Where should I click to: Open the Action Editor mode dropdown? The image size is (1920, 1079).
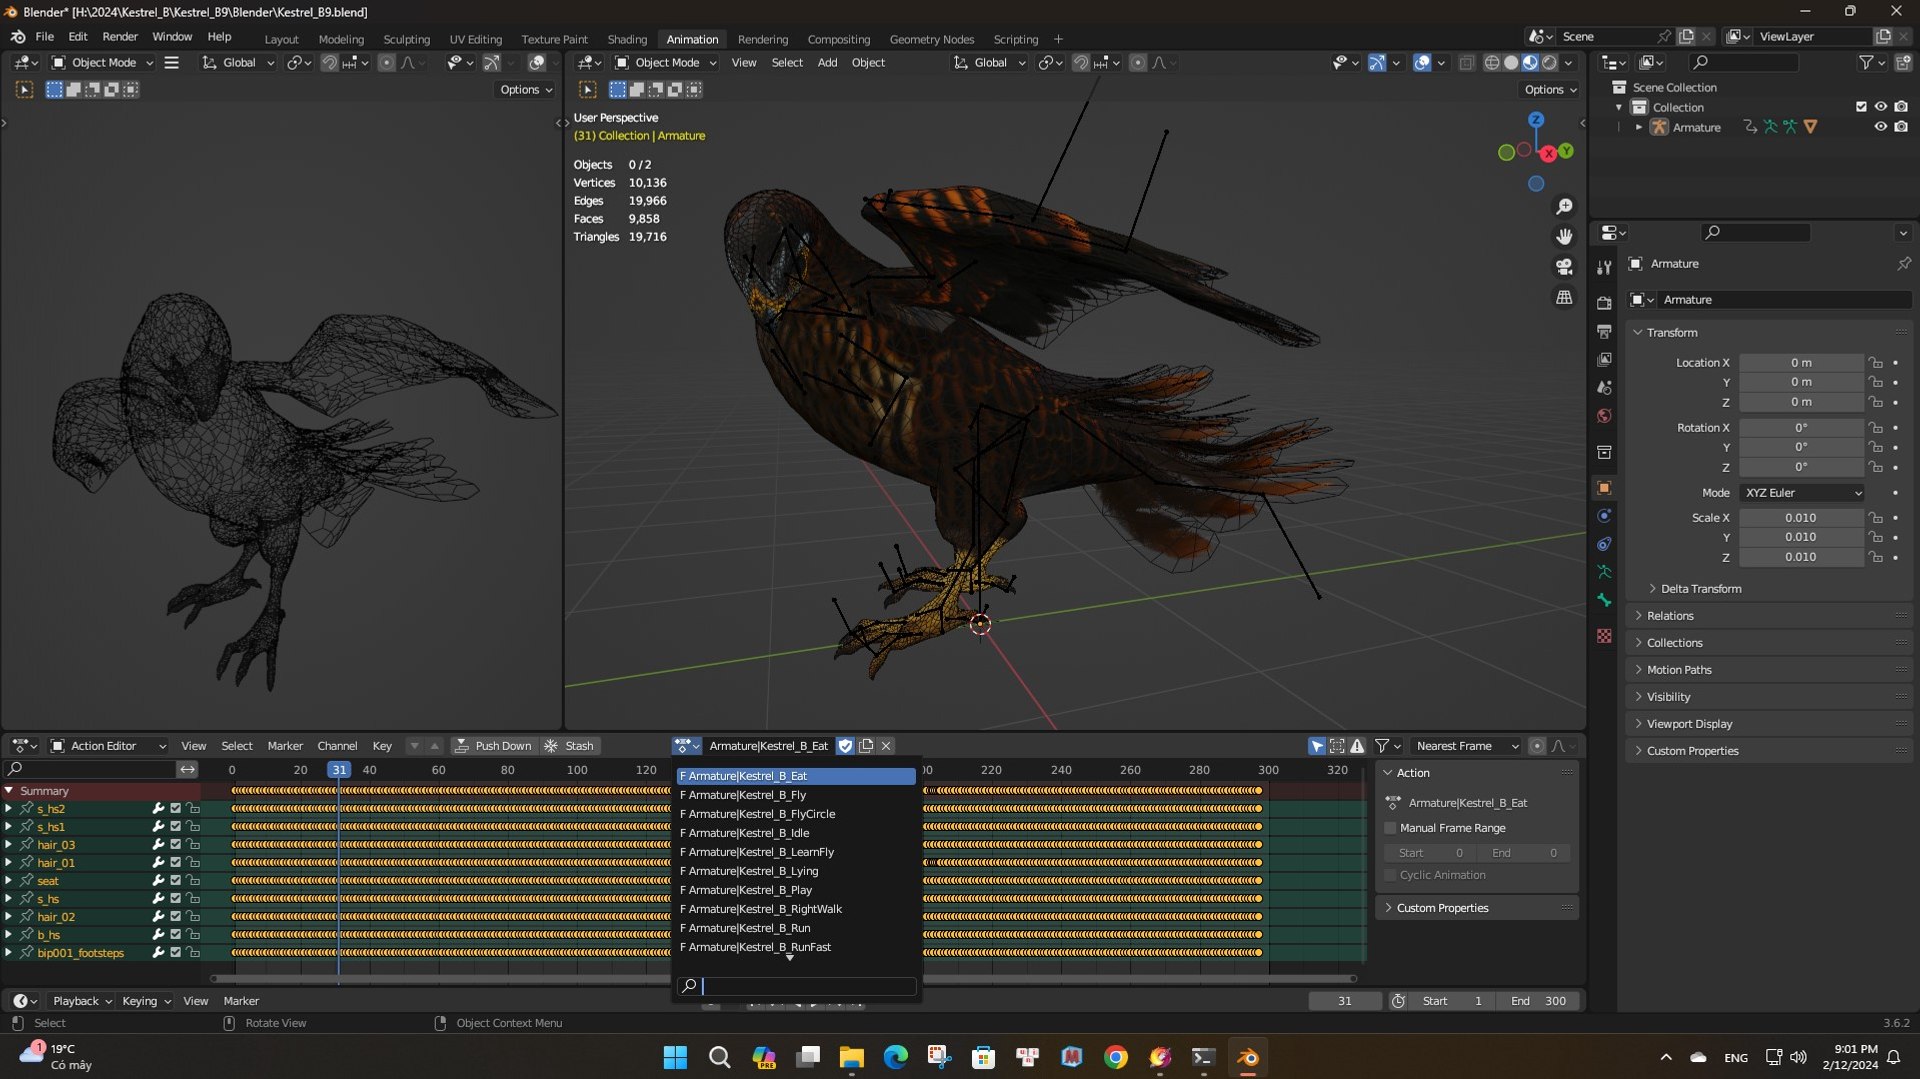(x=108, y=746)
